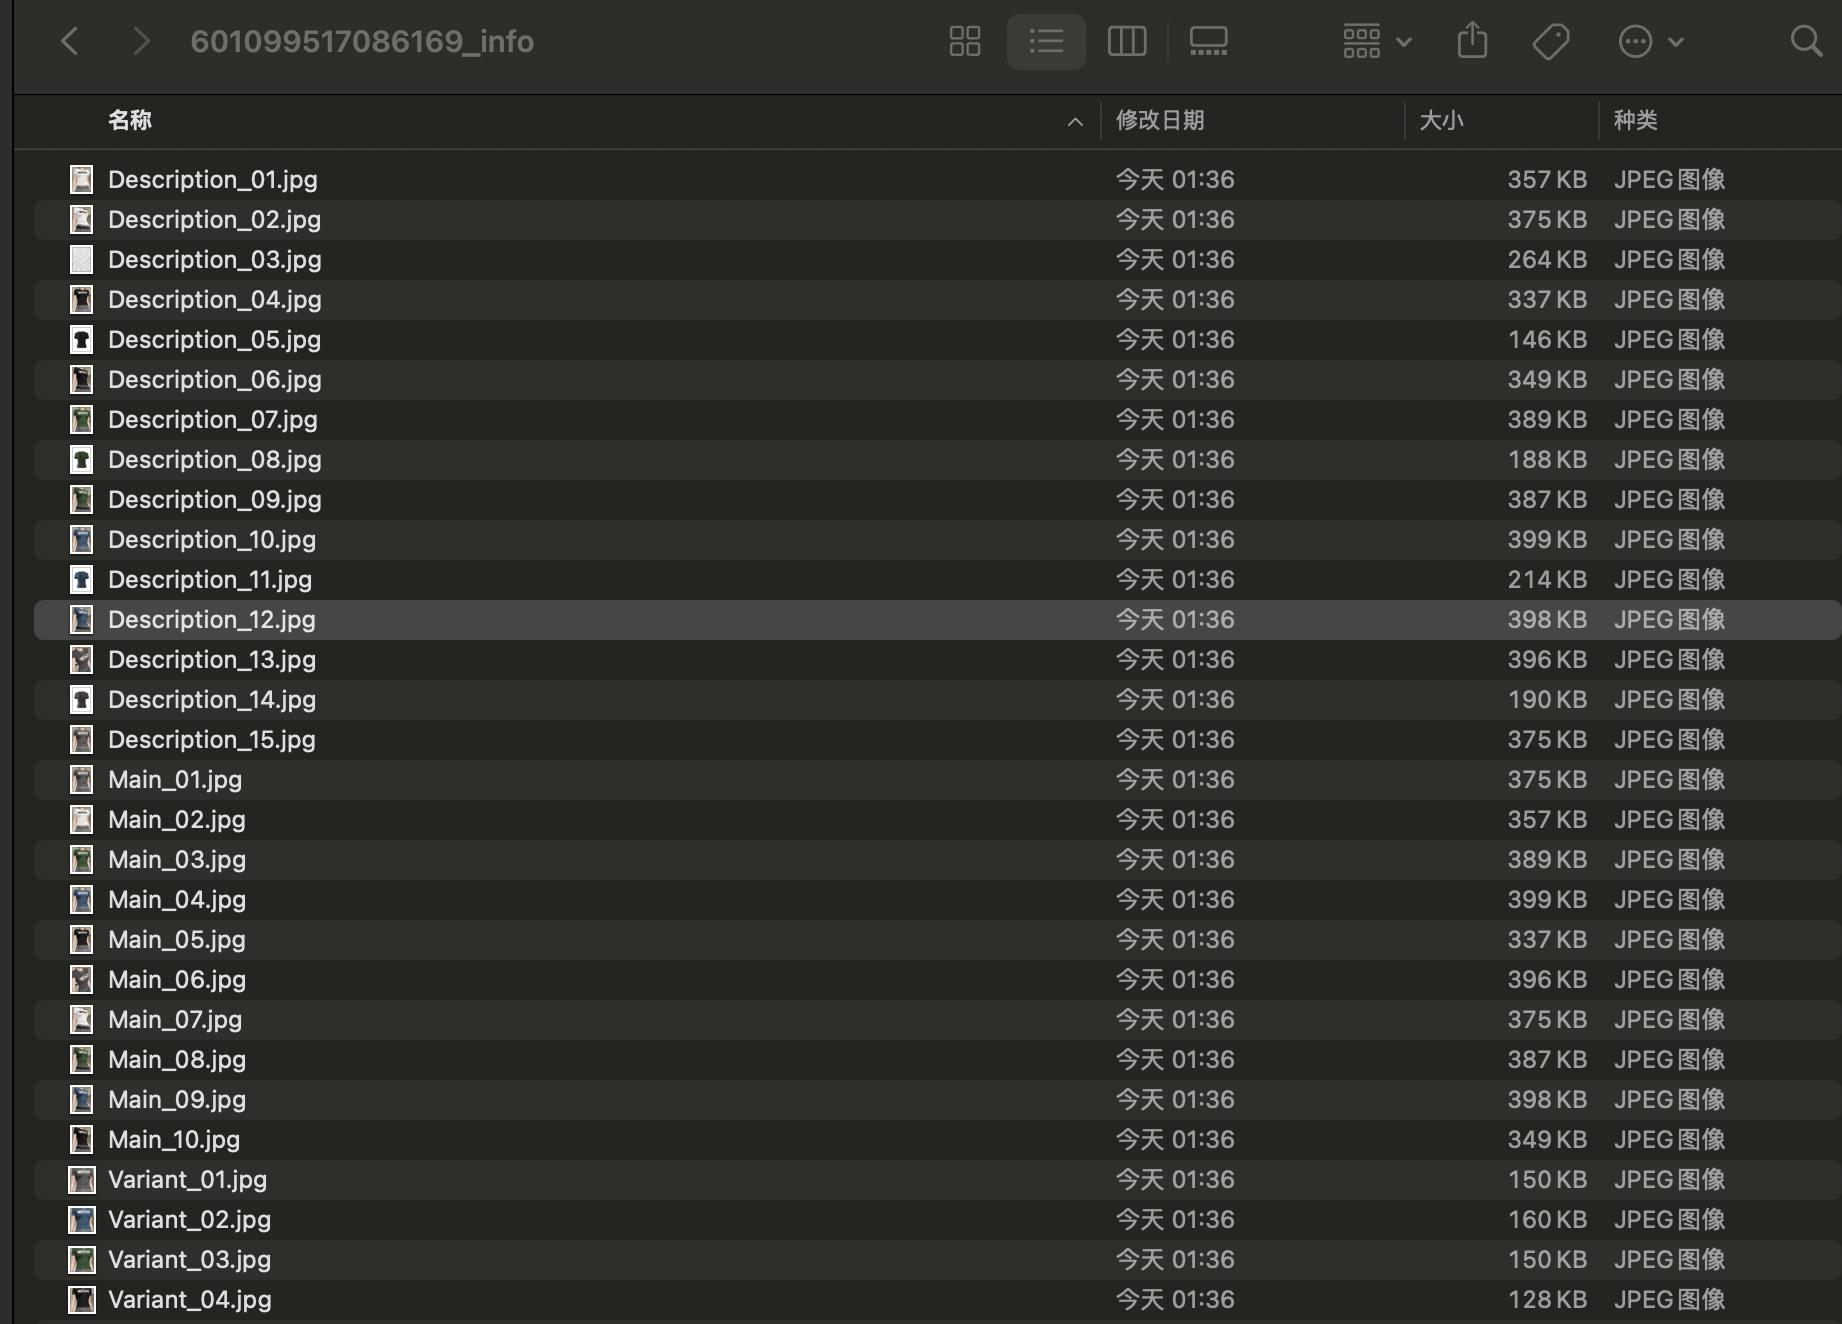The height and width of the screenshot is (1324, 1842).
Task: Open the more actions ellipsis menu
Action: click(1651, 41)
